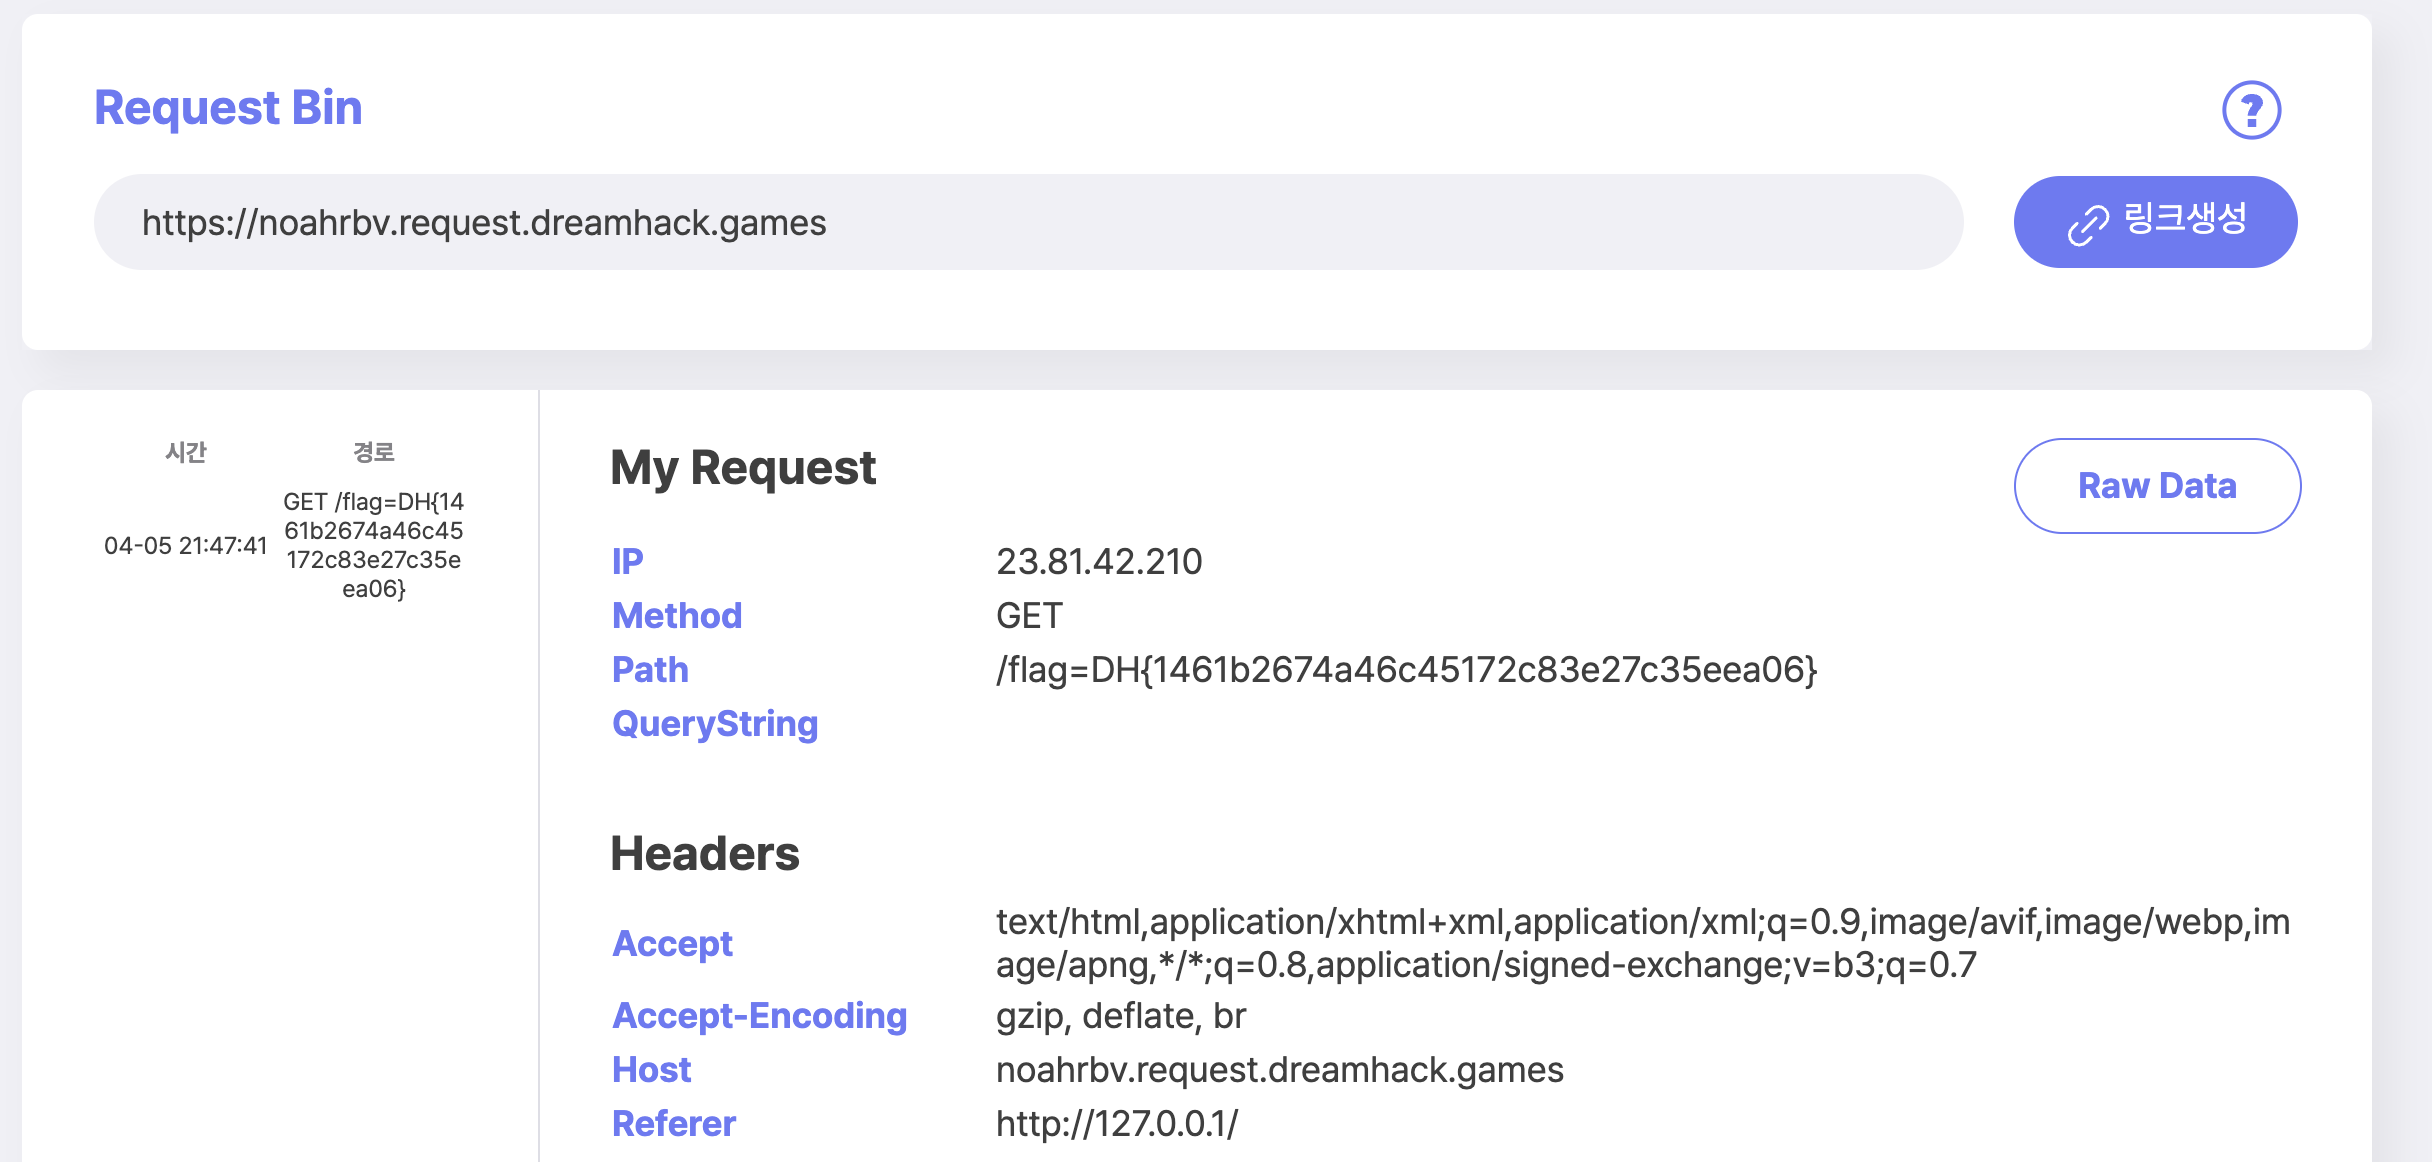Click the IP address value 23.81.42.210
Image resolution: width=2432 pixels, height=1162 pixels.
(x=1099, y=562)
